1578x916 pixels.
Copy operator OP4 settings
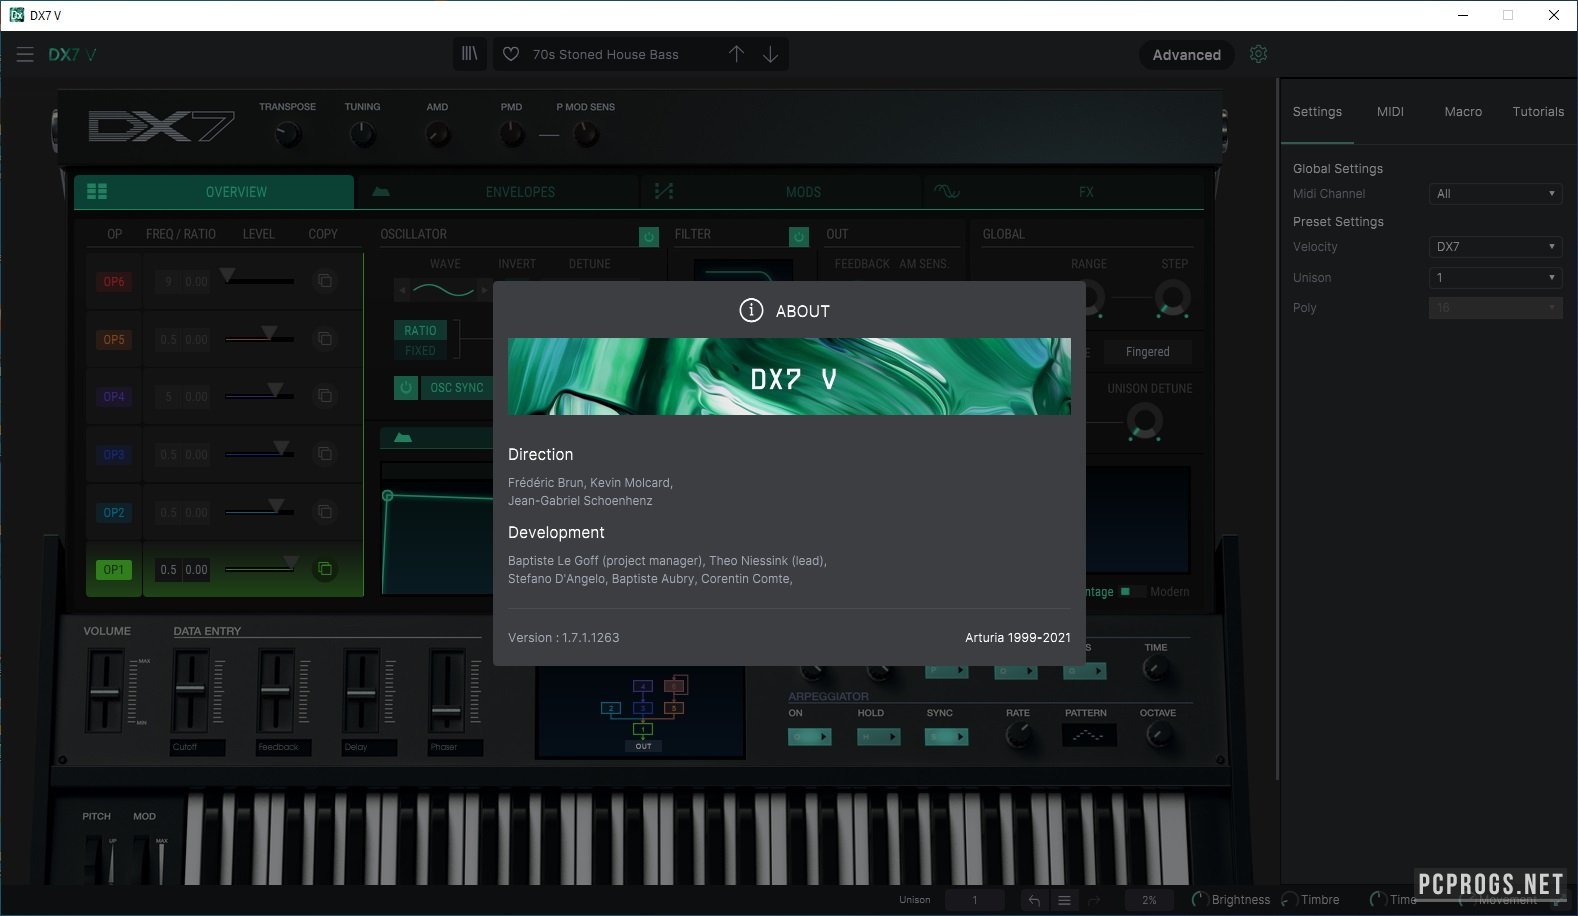(x=325, y=396)
